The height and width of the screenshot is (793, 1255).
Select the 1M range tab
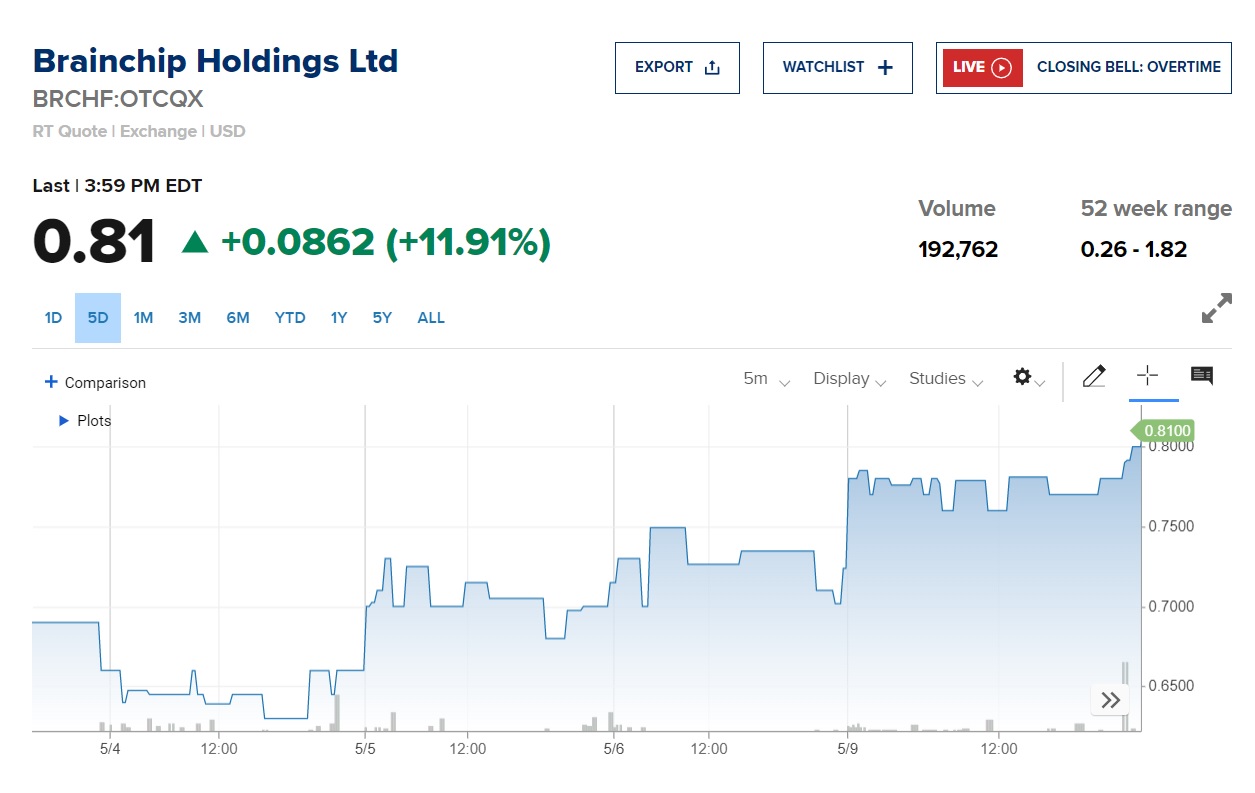click(x=143, y=318)
